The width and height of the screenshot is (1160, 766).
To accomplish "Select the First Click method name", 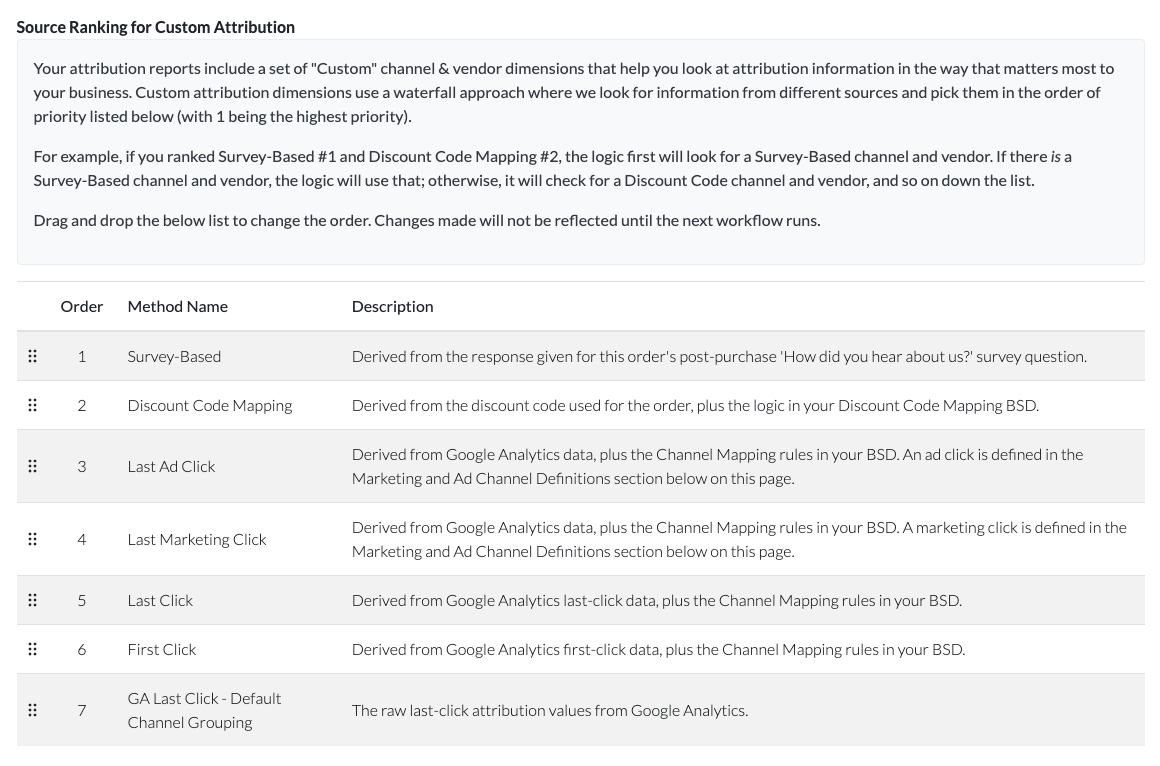I will (x=162, y=649).
